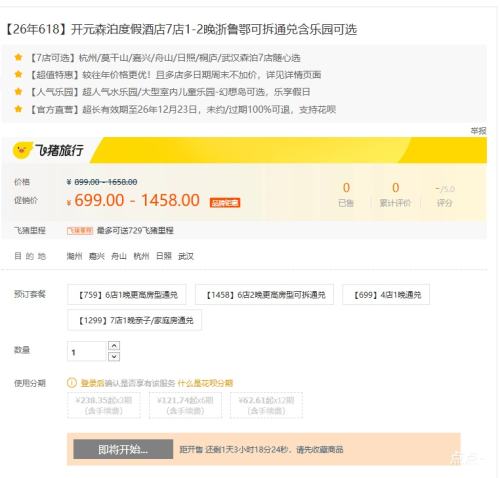This screenshot has width=500, height=478.
Task: Select the 【759】6店1晚 package option
Action: [127, 295]
